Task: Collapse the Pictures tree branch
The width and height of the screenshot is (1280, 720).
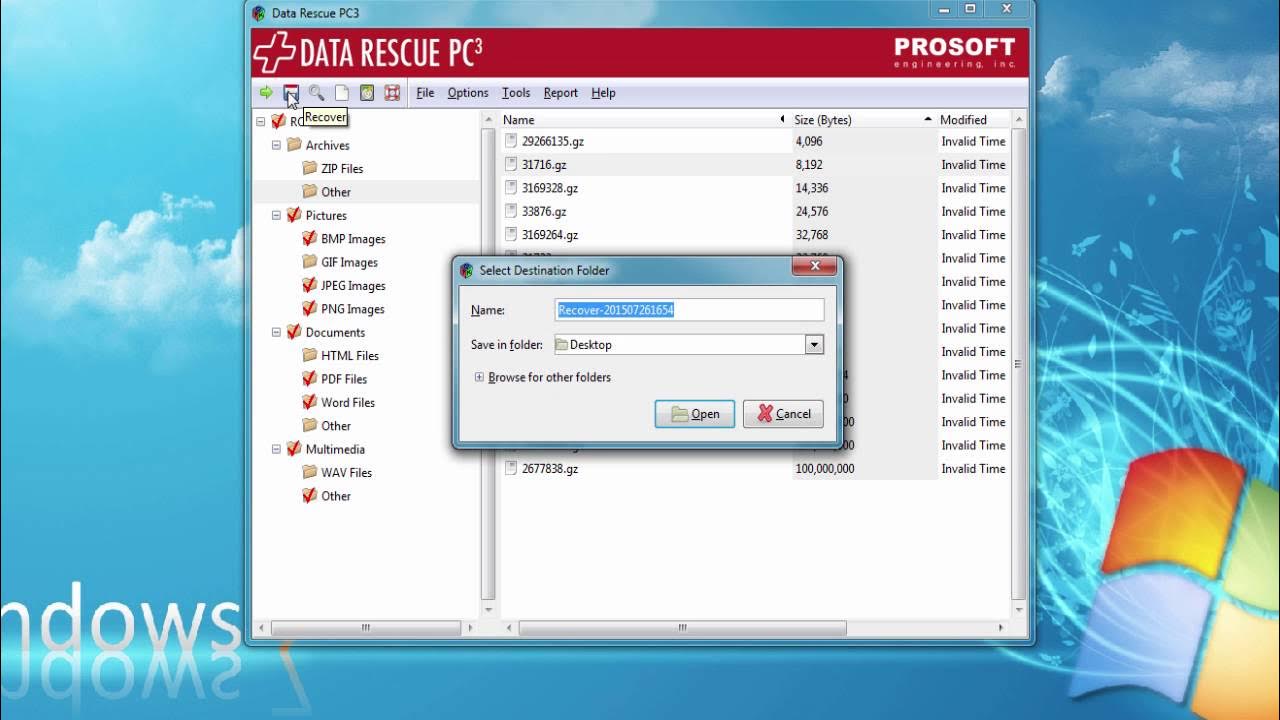Action: pyautogui.click(x=277, y=215)
